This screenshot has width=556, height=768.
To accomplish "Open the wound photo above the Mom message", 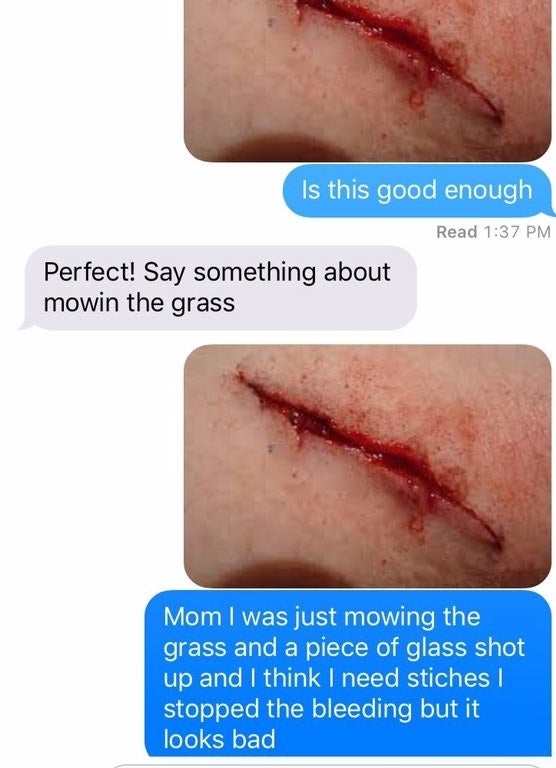I will [367, 466].
